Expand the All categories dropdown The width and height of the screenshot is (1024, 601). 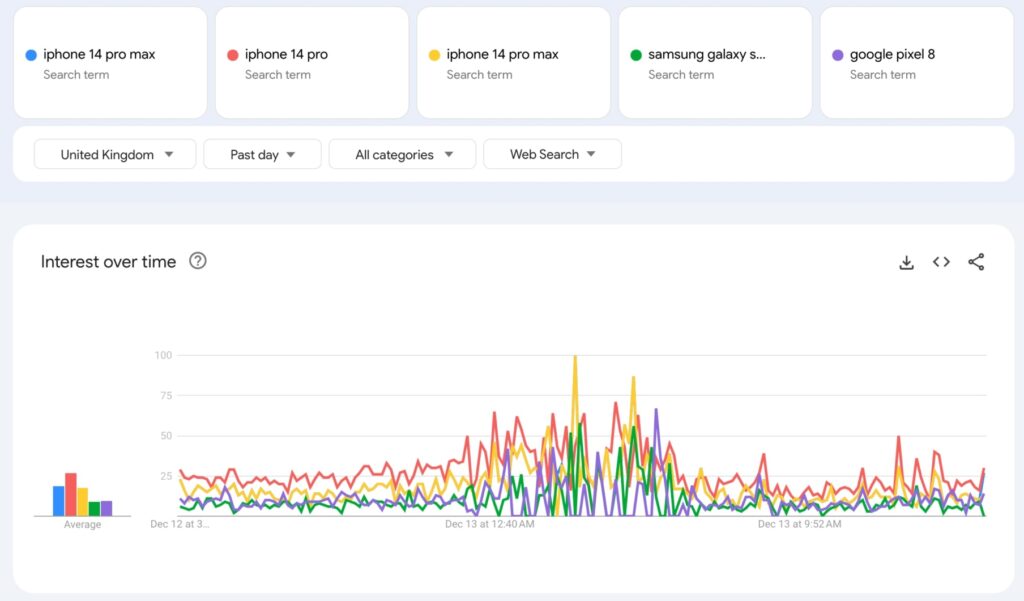402,154
